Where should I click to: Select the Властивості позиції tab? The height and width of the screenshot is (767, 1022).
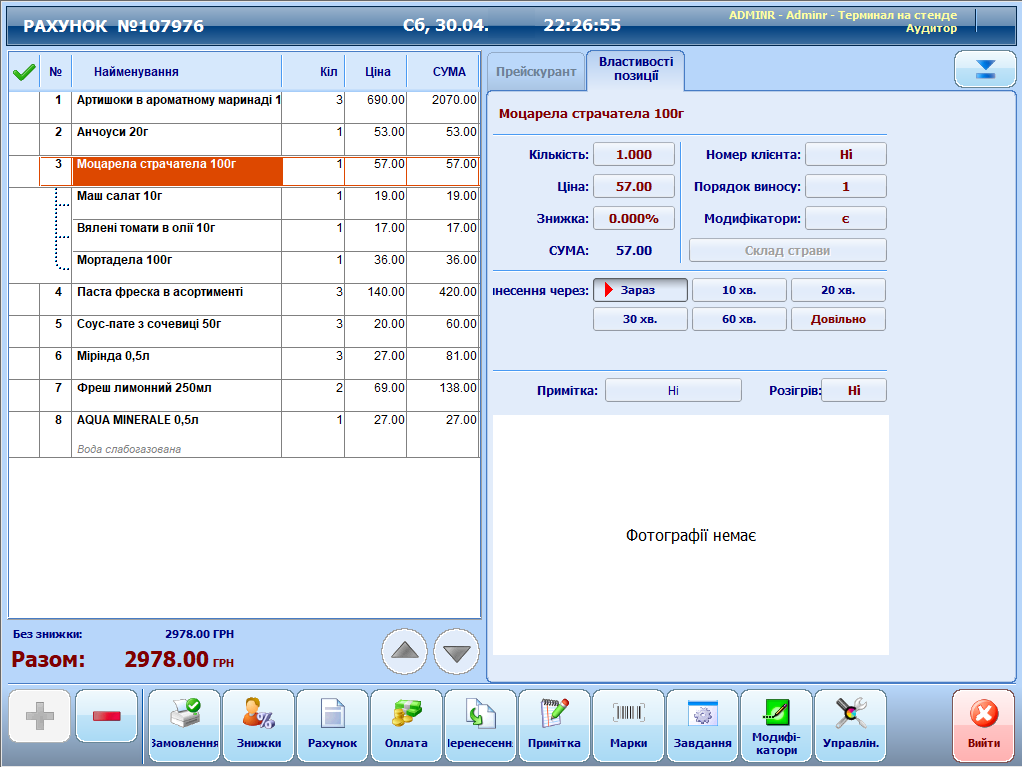point(635,69)
